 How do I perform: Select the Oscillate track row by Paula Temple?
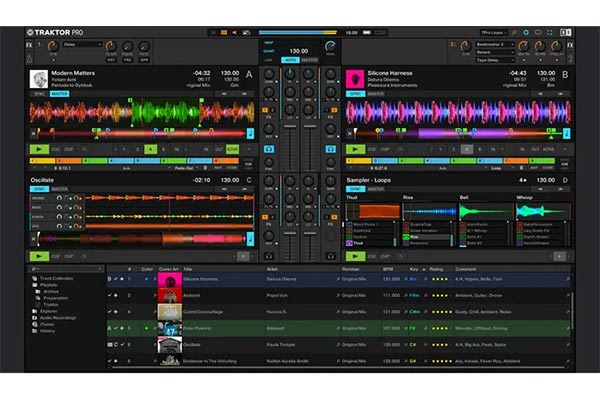tap(300, 344)
